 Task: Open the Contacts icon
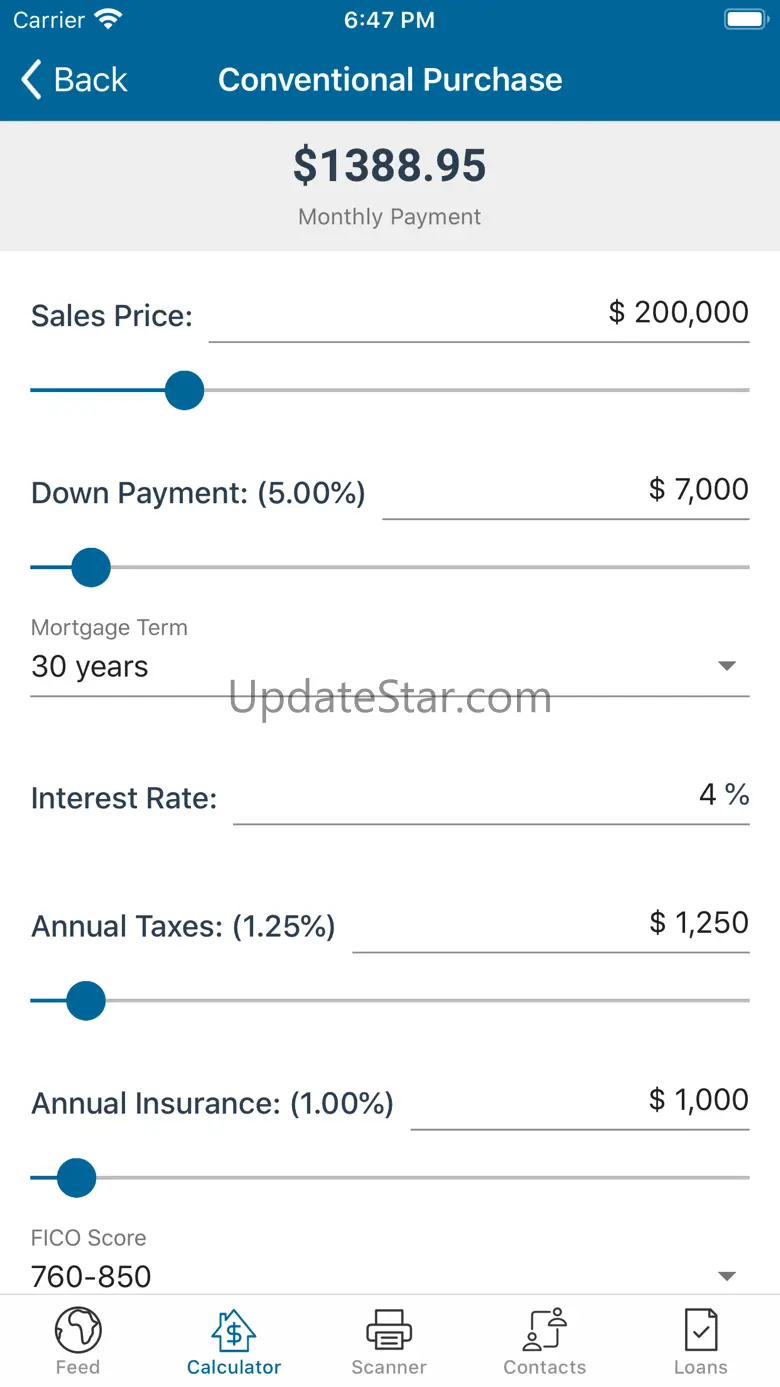pos(545,1330)
